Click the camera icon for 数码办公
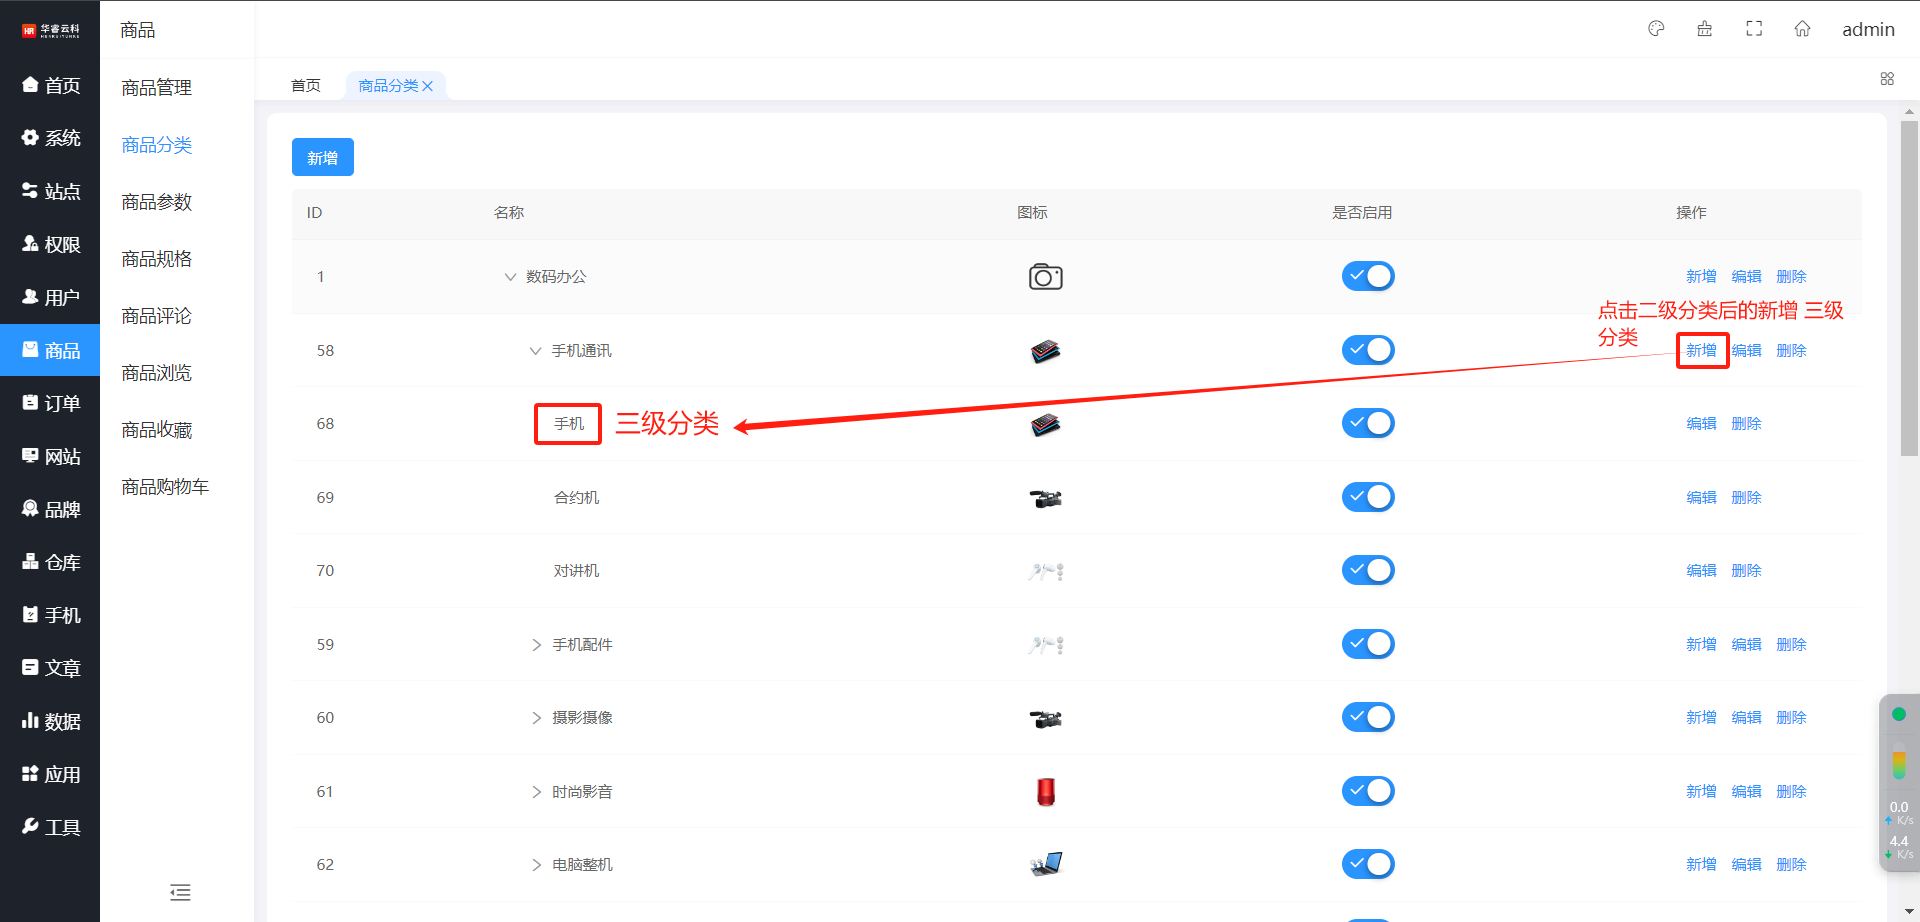The height and width of the screenshot is (922, 1920). (x=1045, y=277)
